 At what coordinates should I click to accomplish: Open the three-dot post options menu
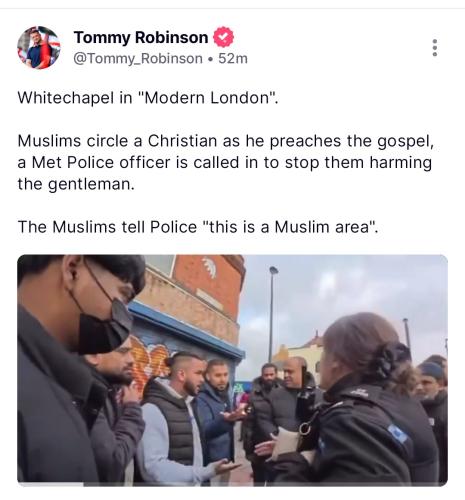point(435,48)
